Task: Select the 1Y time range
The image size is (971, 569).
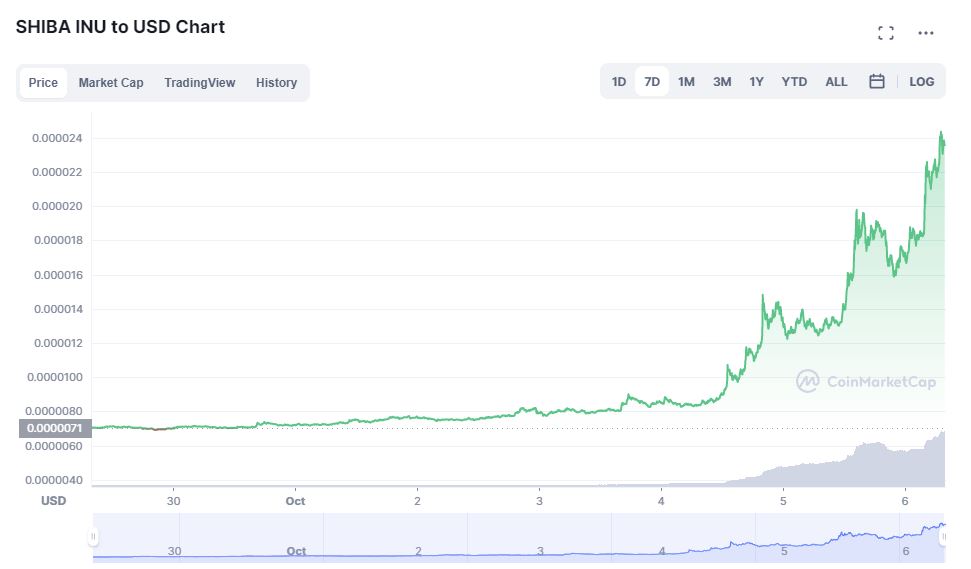Action: [x=756, y=82]
